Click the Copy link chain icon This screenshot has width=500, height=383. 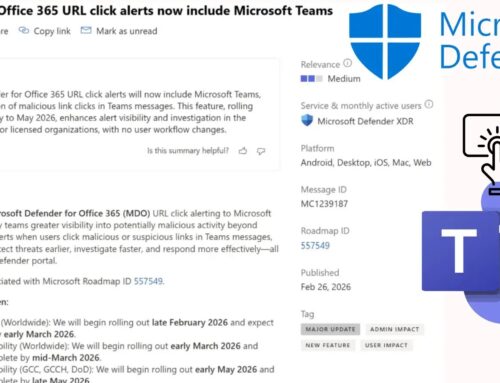click(x=24, y=31)
